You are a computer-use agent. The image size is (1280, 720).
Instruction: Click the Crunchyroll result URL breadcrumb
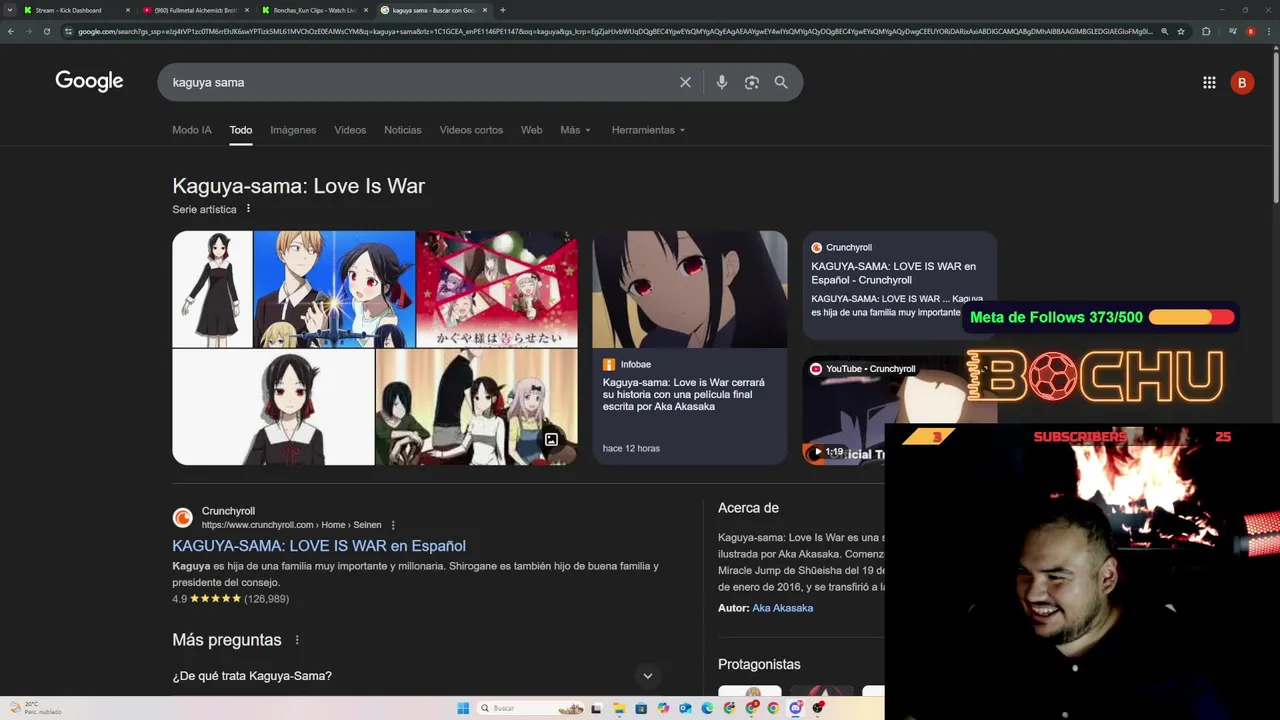tap(291, 525)
